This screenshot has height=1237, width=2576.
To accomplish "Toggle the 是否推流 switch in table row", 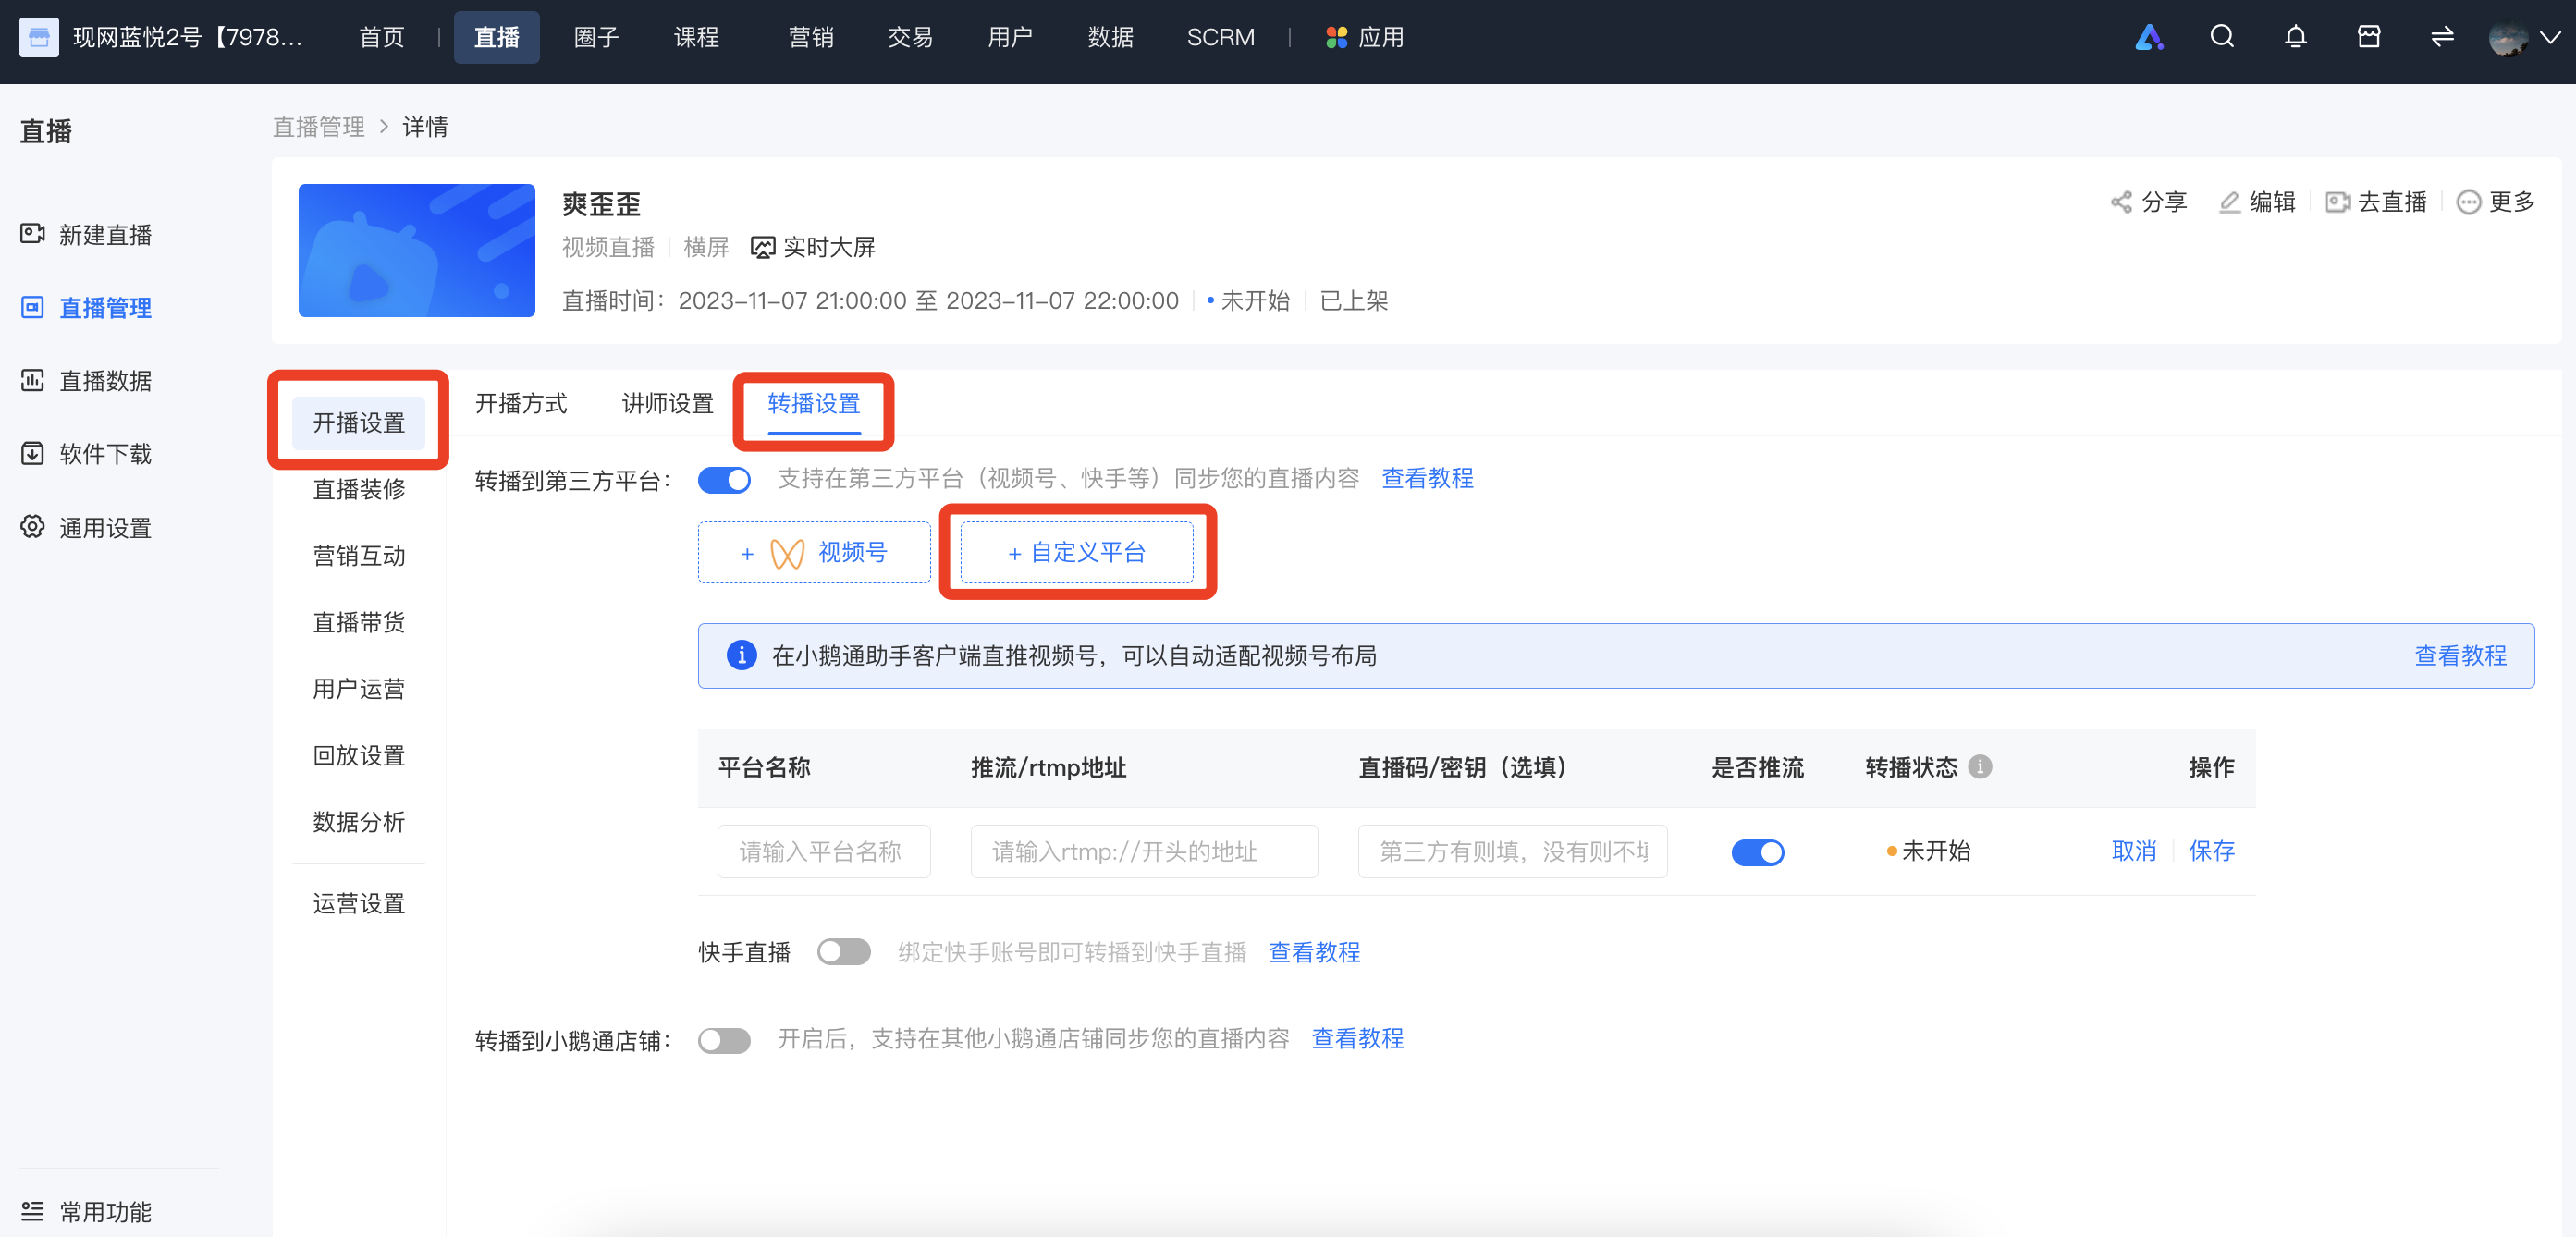I will 1757,852.
